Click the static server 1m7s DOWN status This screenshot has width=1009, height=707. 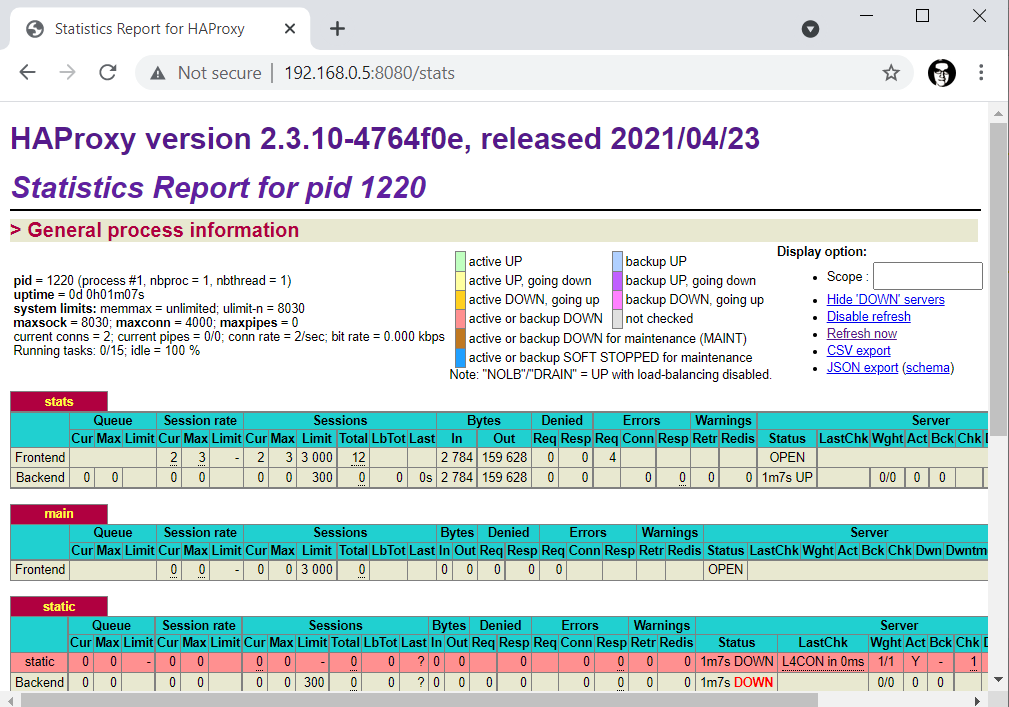point(737,661)
